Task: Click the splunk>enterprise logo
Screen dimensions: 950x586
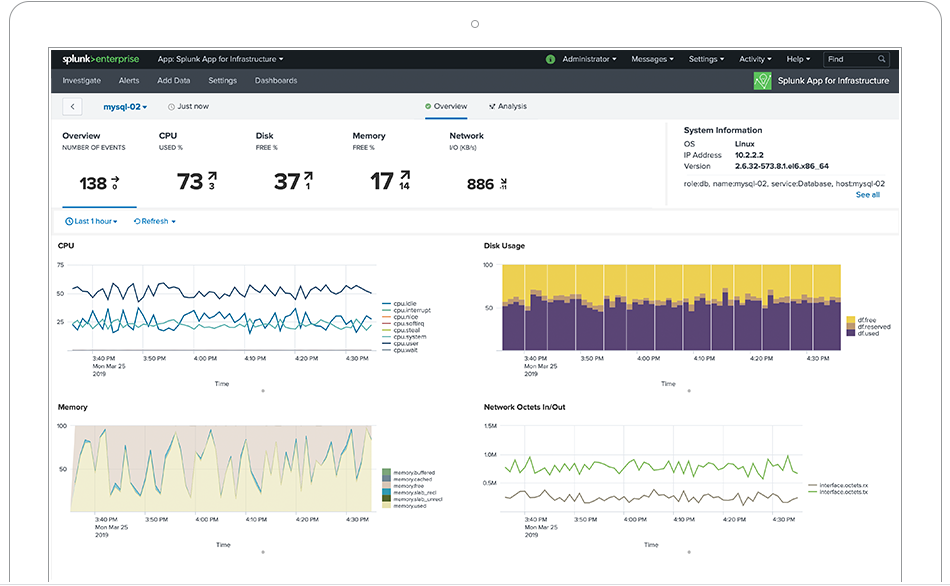Action: (x=99, y=58)
